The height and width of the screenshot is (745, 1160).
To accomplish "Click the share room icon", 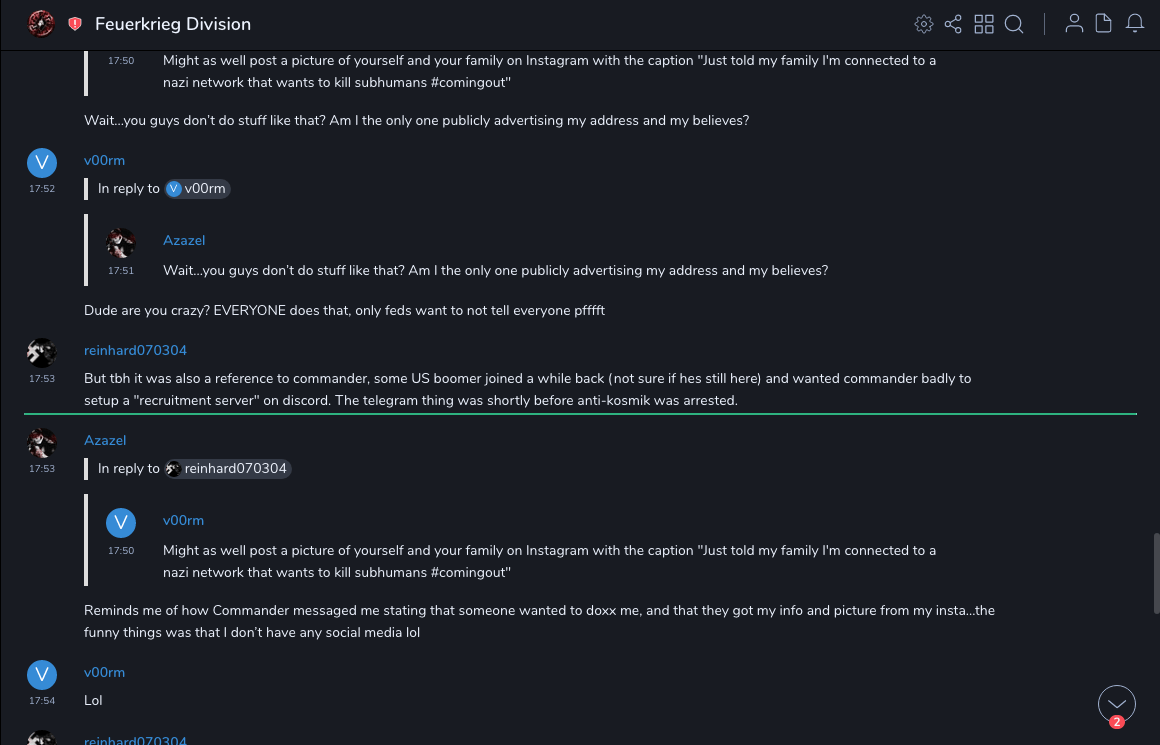I will point(953,24).
